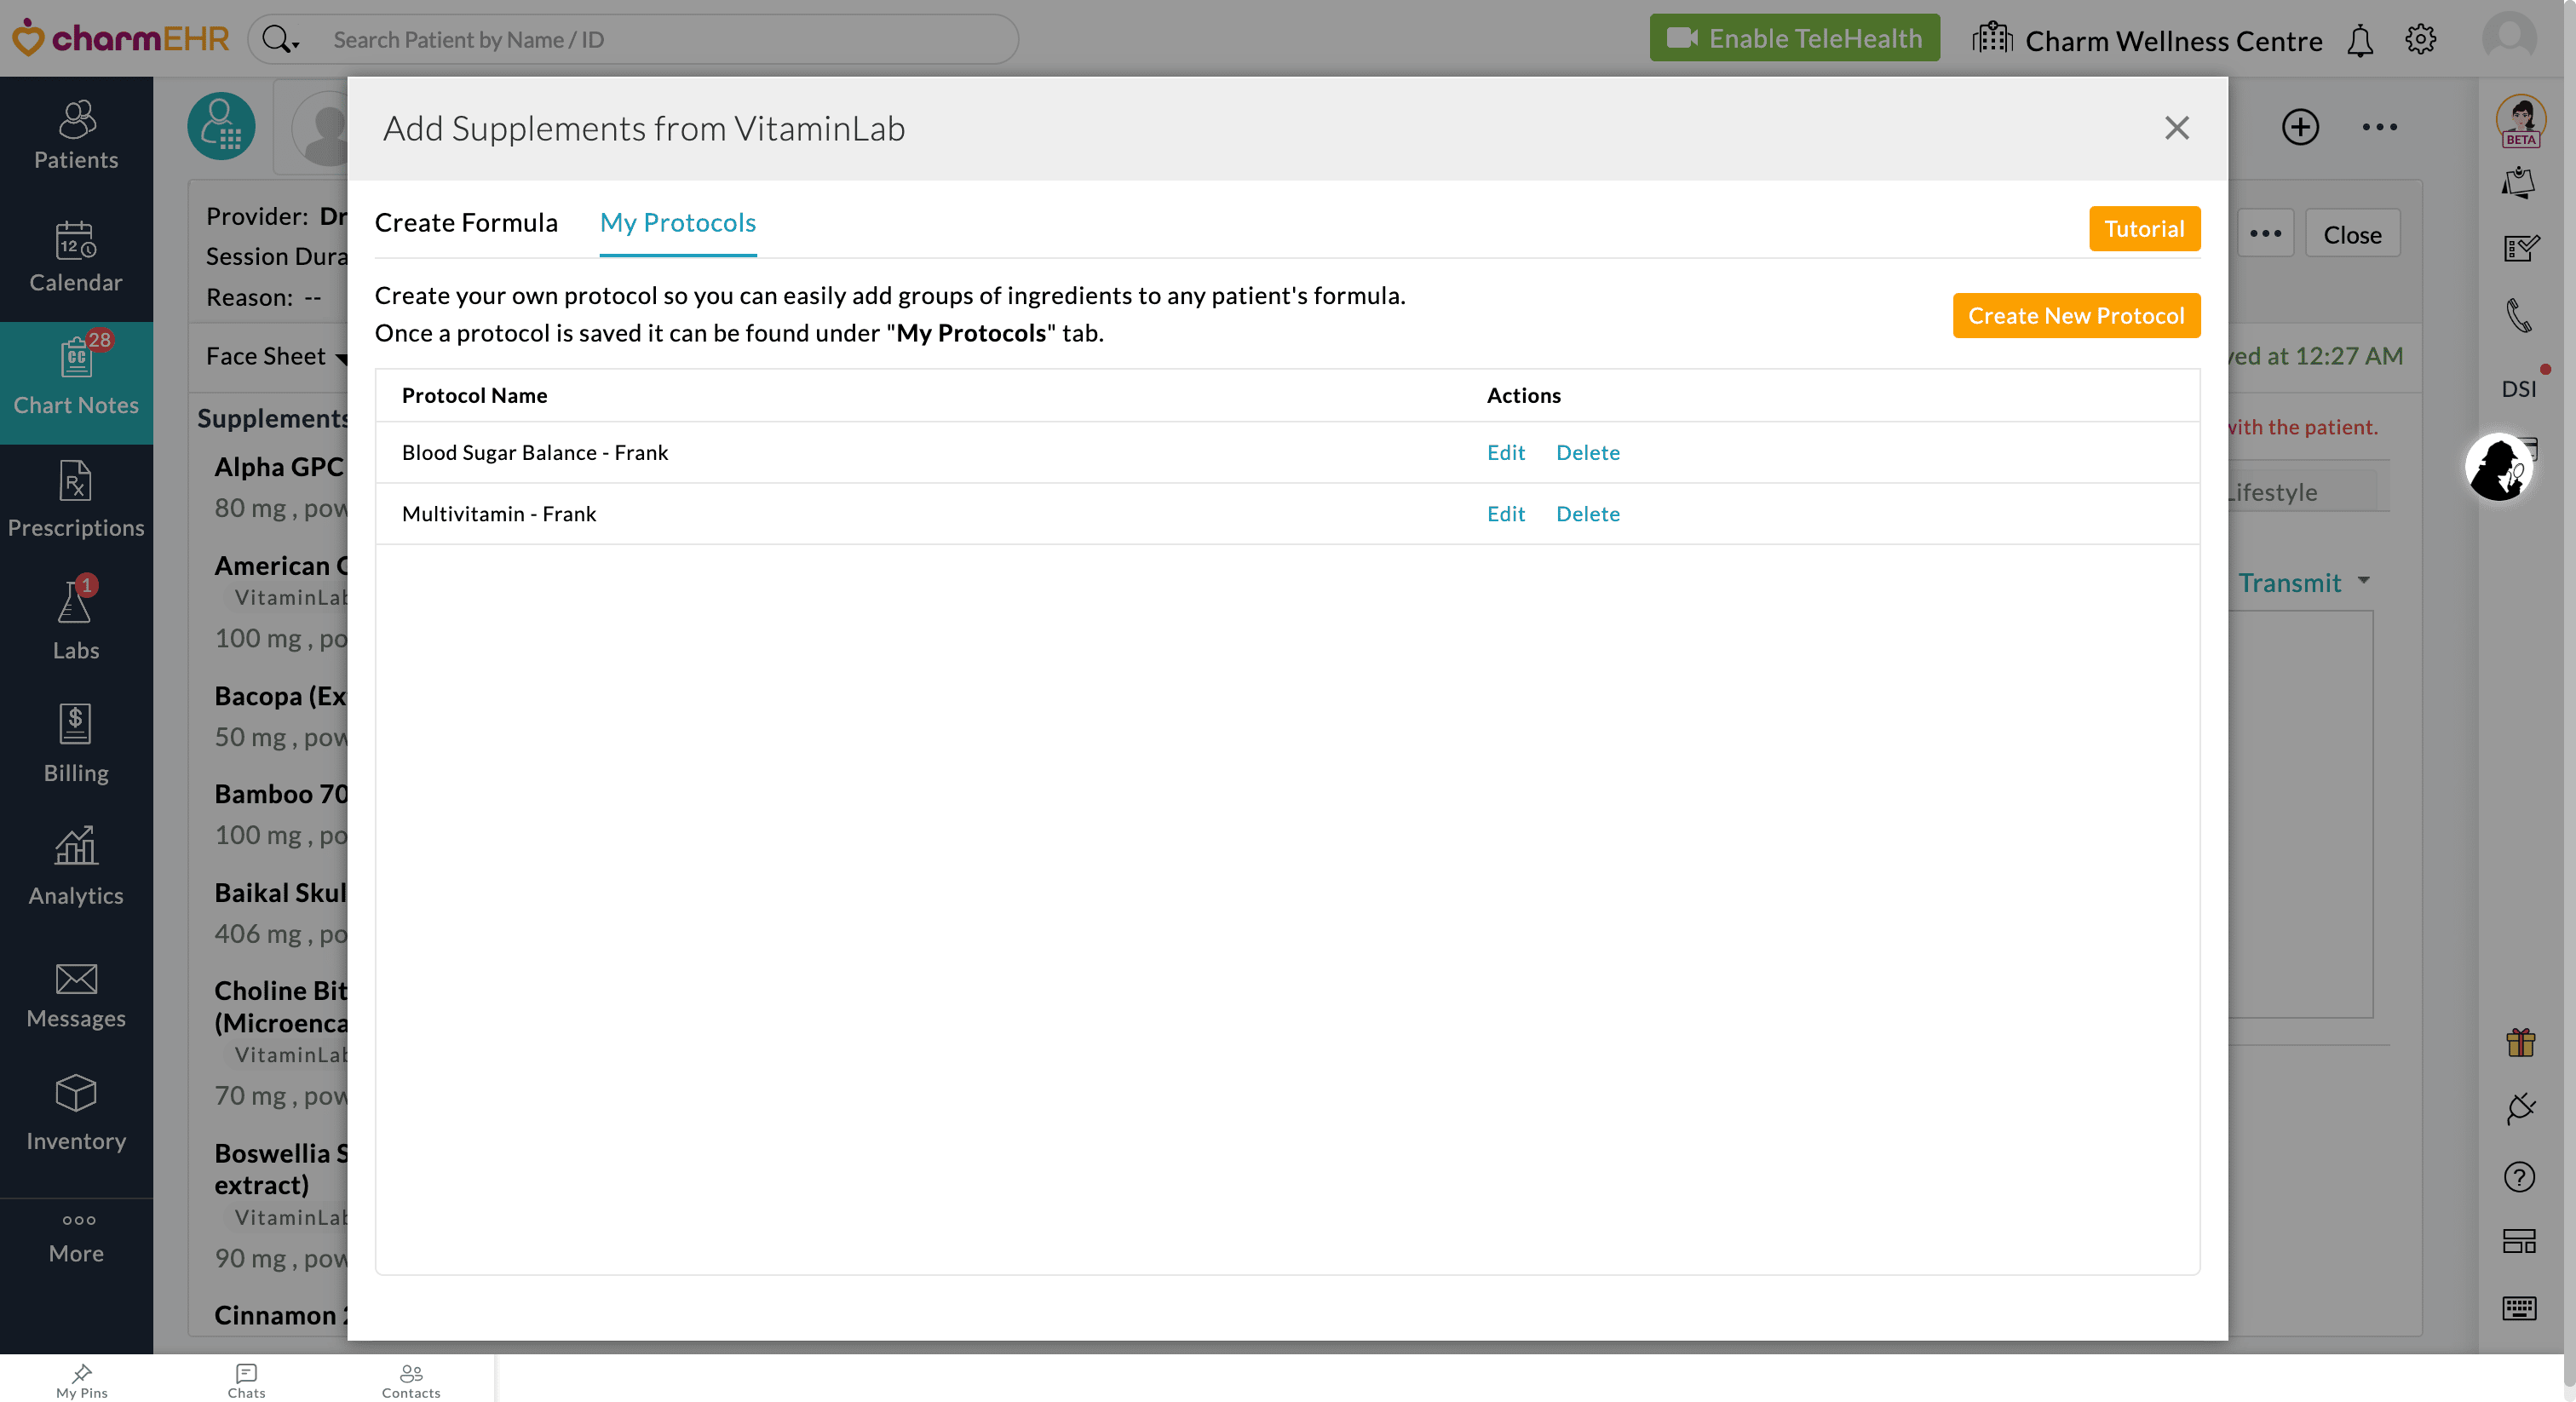Click the notifications bell icon
2576x1402 pixels.
(2360, 40)
